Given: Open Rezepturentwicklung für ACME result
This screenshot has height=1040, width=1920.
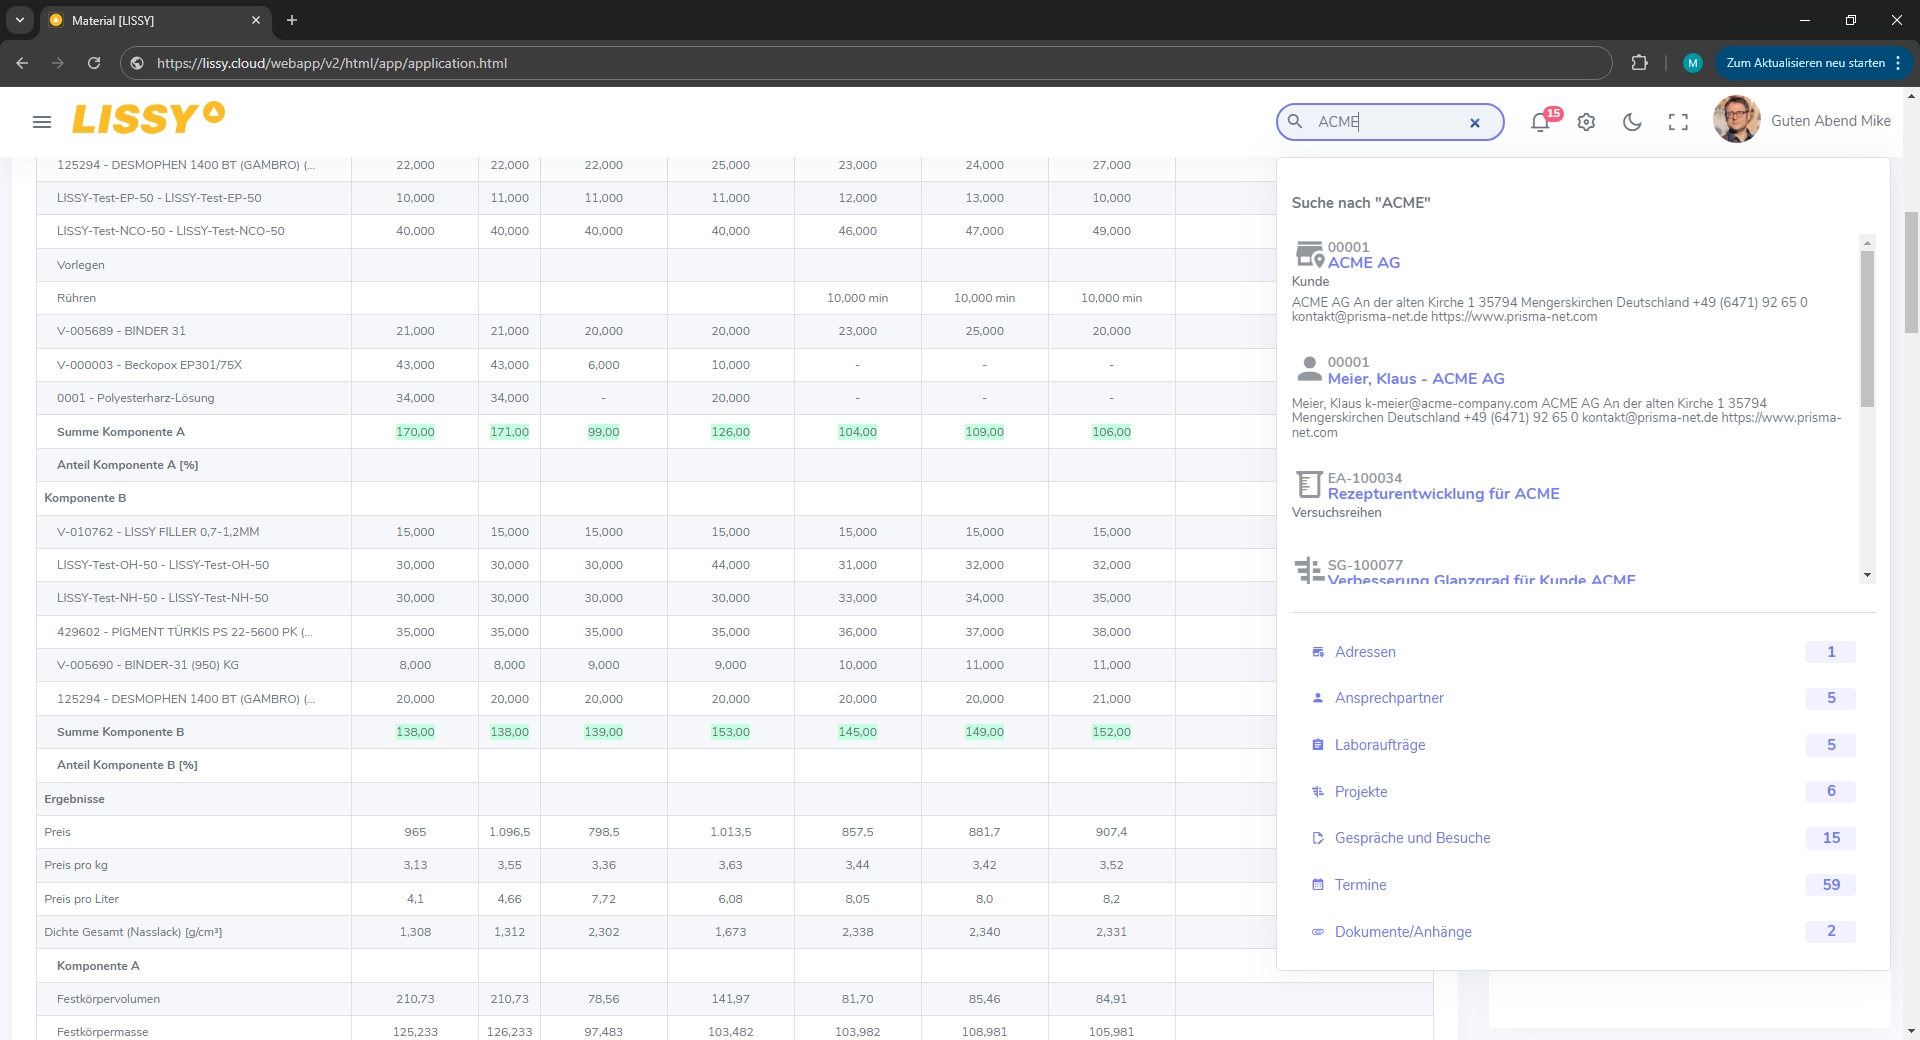Looking at the screenshot, I should [x=1443, y=494].
